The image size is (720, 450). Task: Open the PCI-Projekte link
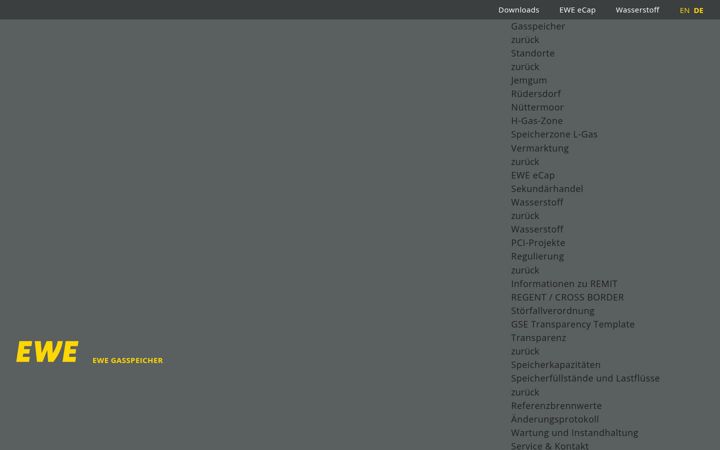[538, 243]
